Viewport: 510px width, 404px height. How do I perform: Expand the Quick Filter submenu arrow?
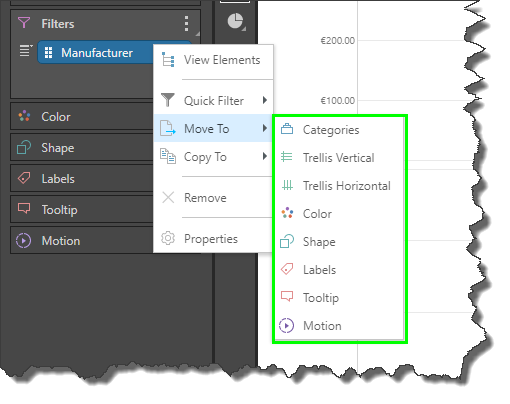(265, 100)
